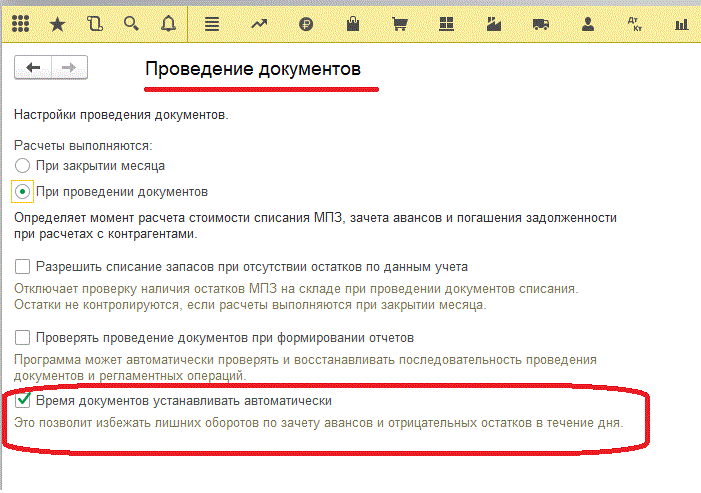Click the description starting 'Определяет момент расчета'

(315, 226)
